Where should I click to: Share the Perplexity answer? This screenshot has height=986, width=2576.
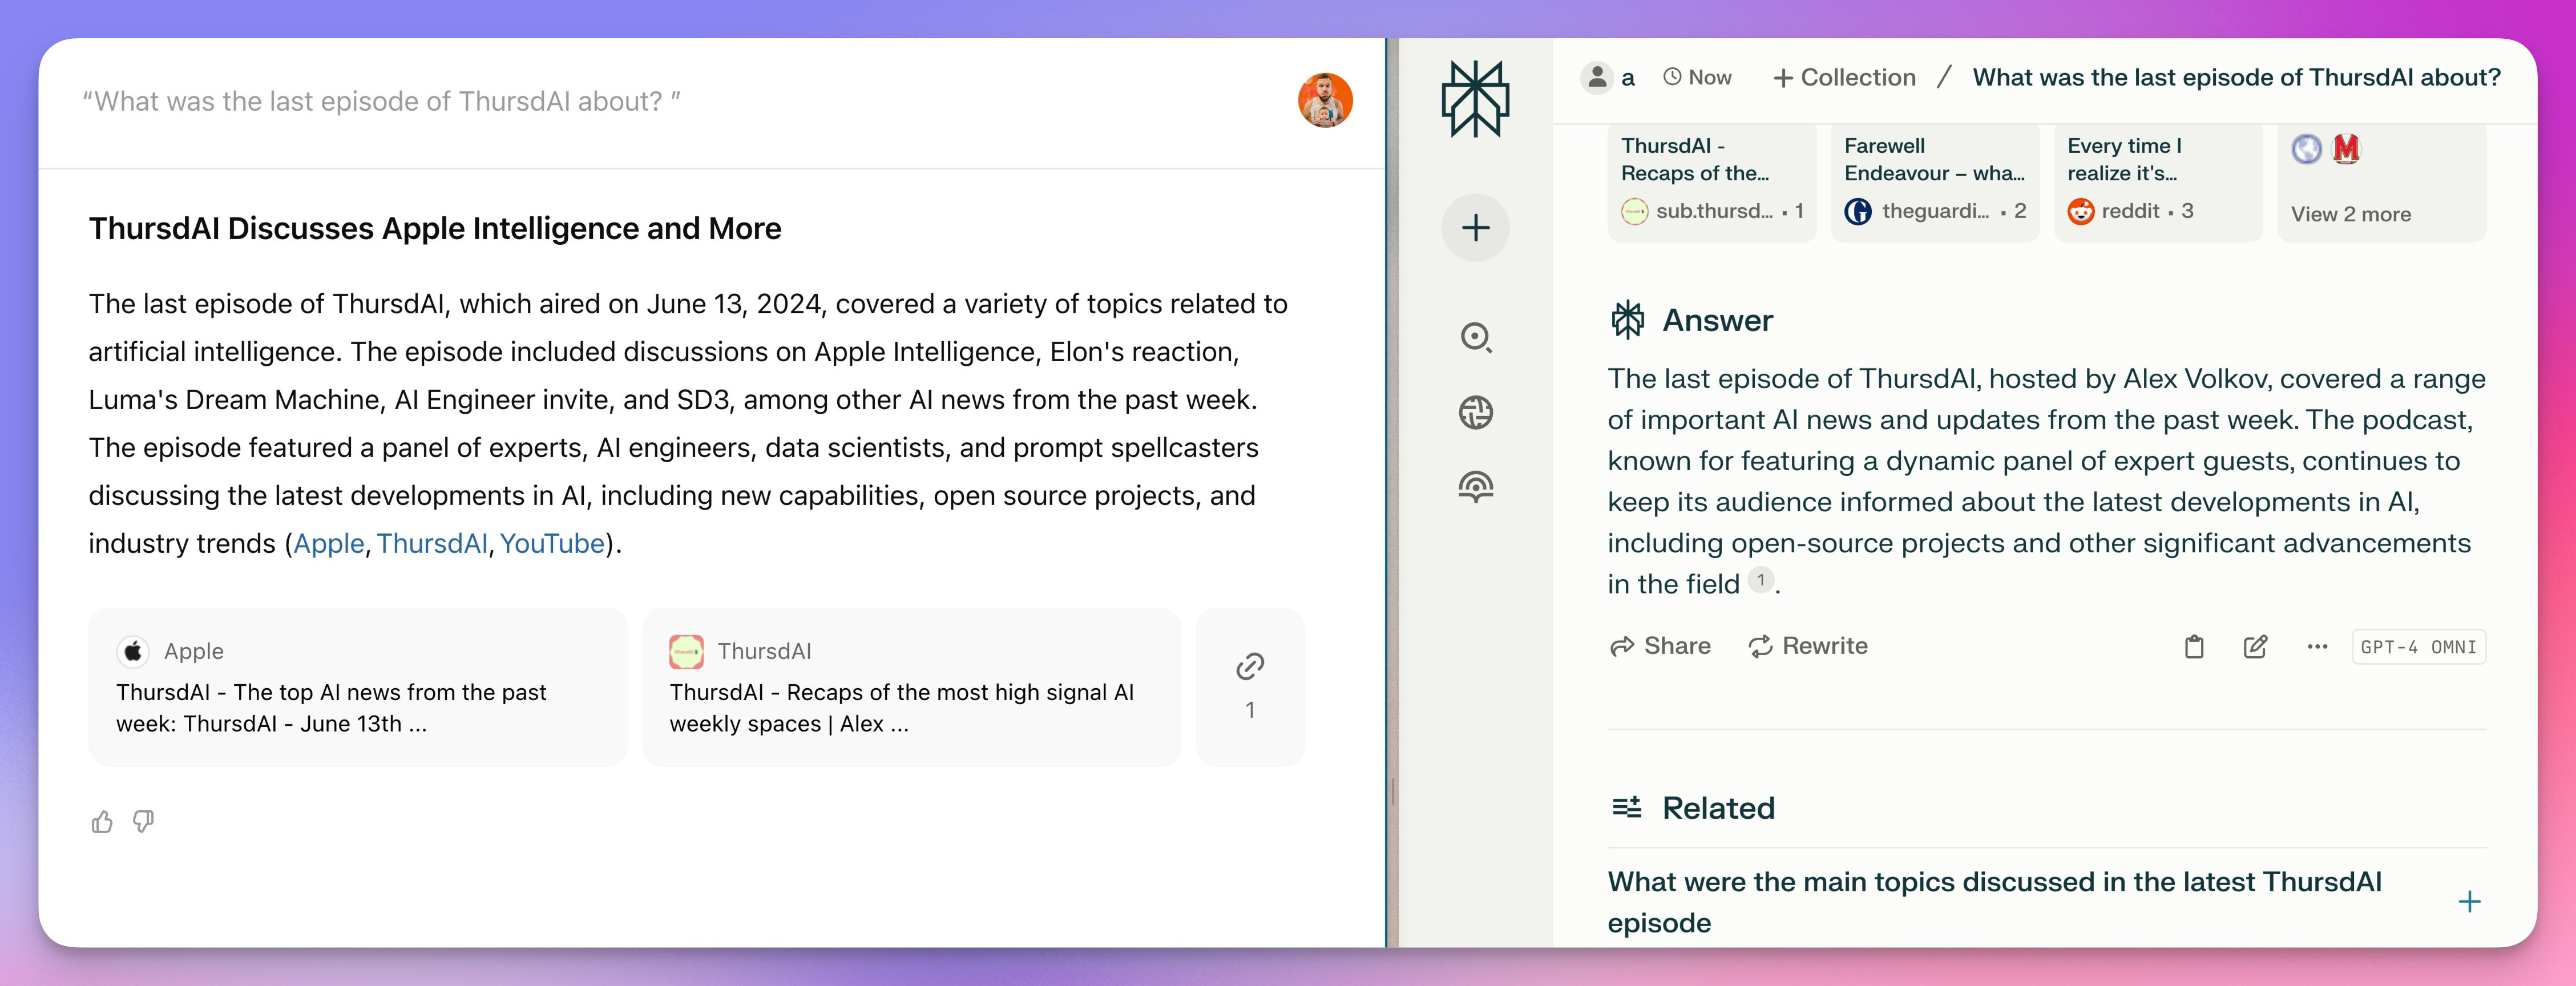pyautogui.click(x=1660, y=646)
